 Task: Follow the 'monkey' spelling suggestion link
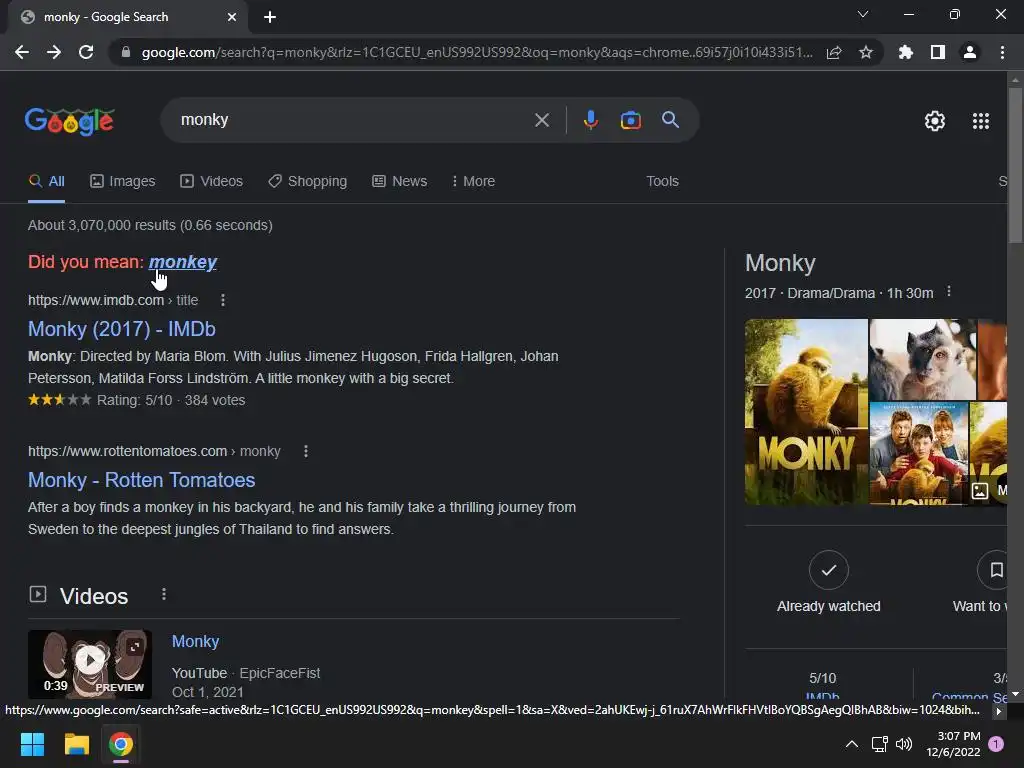click(x=183, y=262)
